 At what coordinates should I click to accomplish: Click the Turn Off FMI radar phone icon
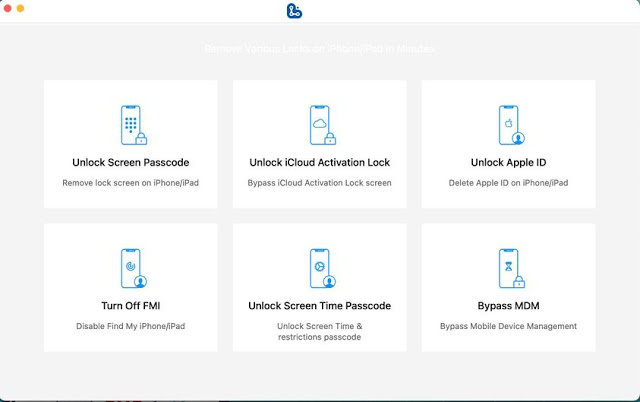[133, 269]
